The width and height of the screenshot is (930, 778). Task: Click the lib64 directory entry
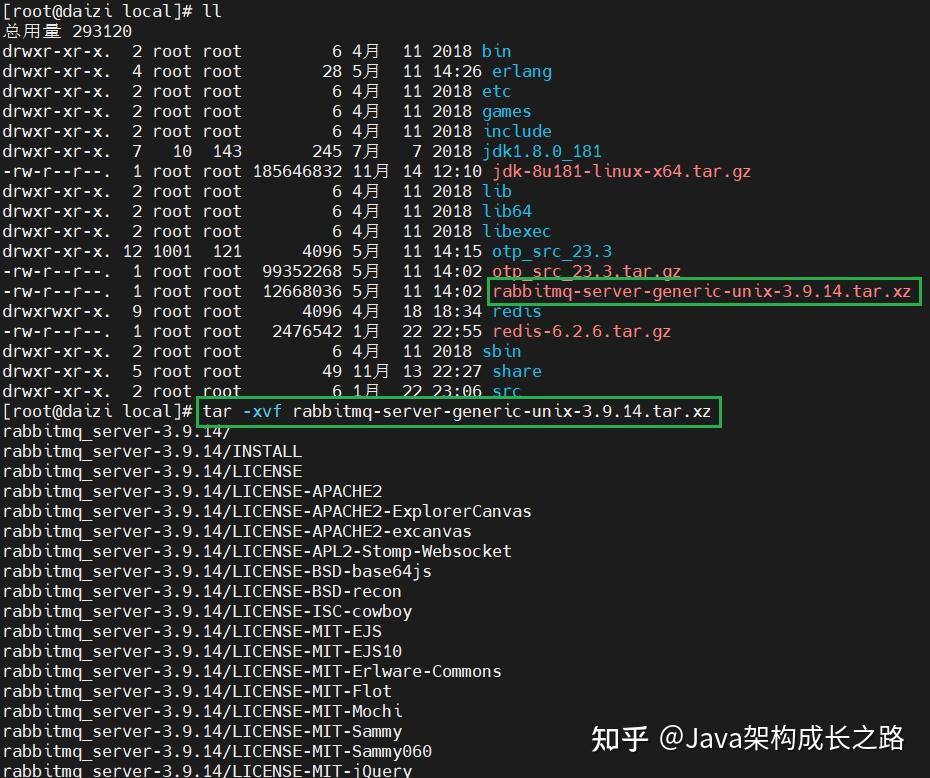click(508, 211)
